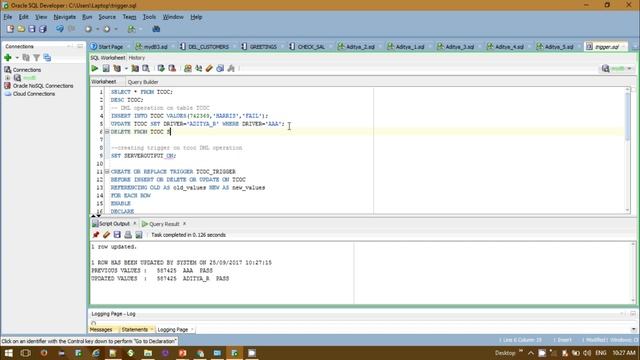Click the Commit icon in worksheet toolbar
This screenshot has width=640, height=360.
pos(161,69)
